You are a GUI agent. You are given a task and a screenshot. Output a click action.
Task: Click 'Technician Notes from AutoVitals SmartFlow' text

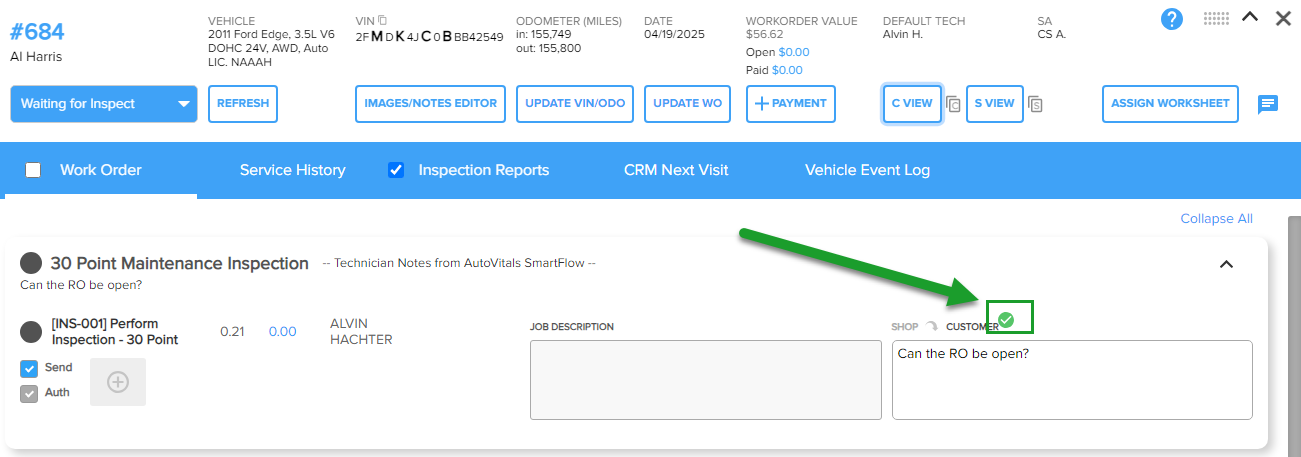459,263
